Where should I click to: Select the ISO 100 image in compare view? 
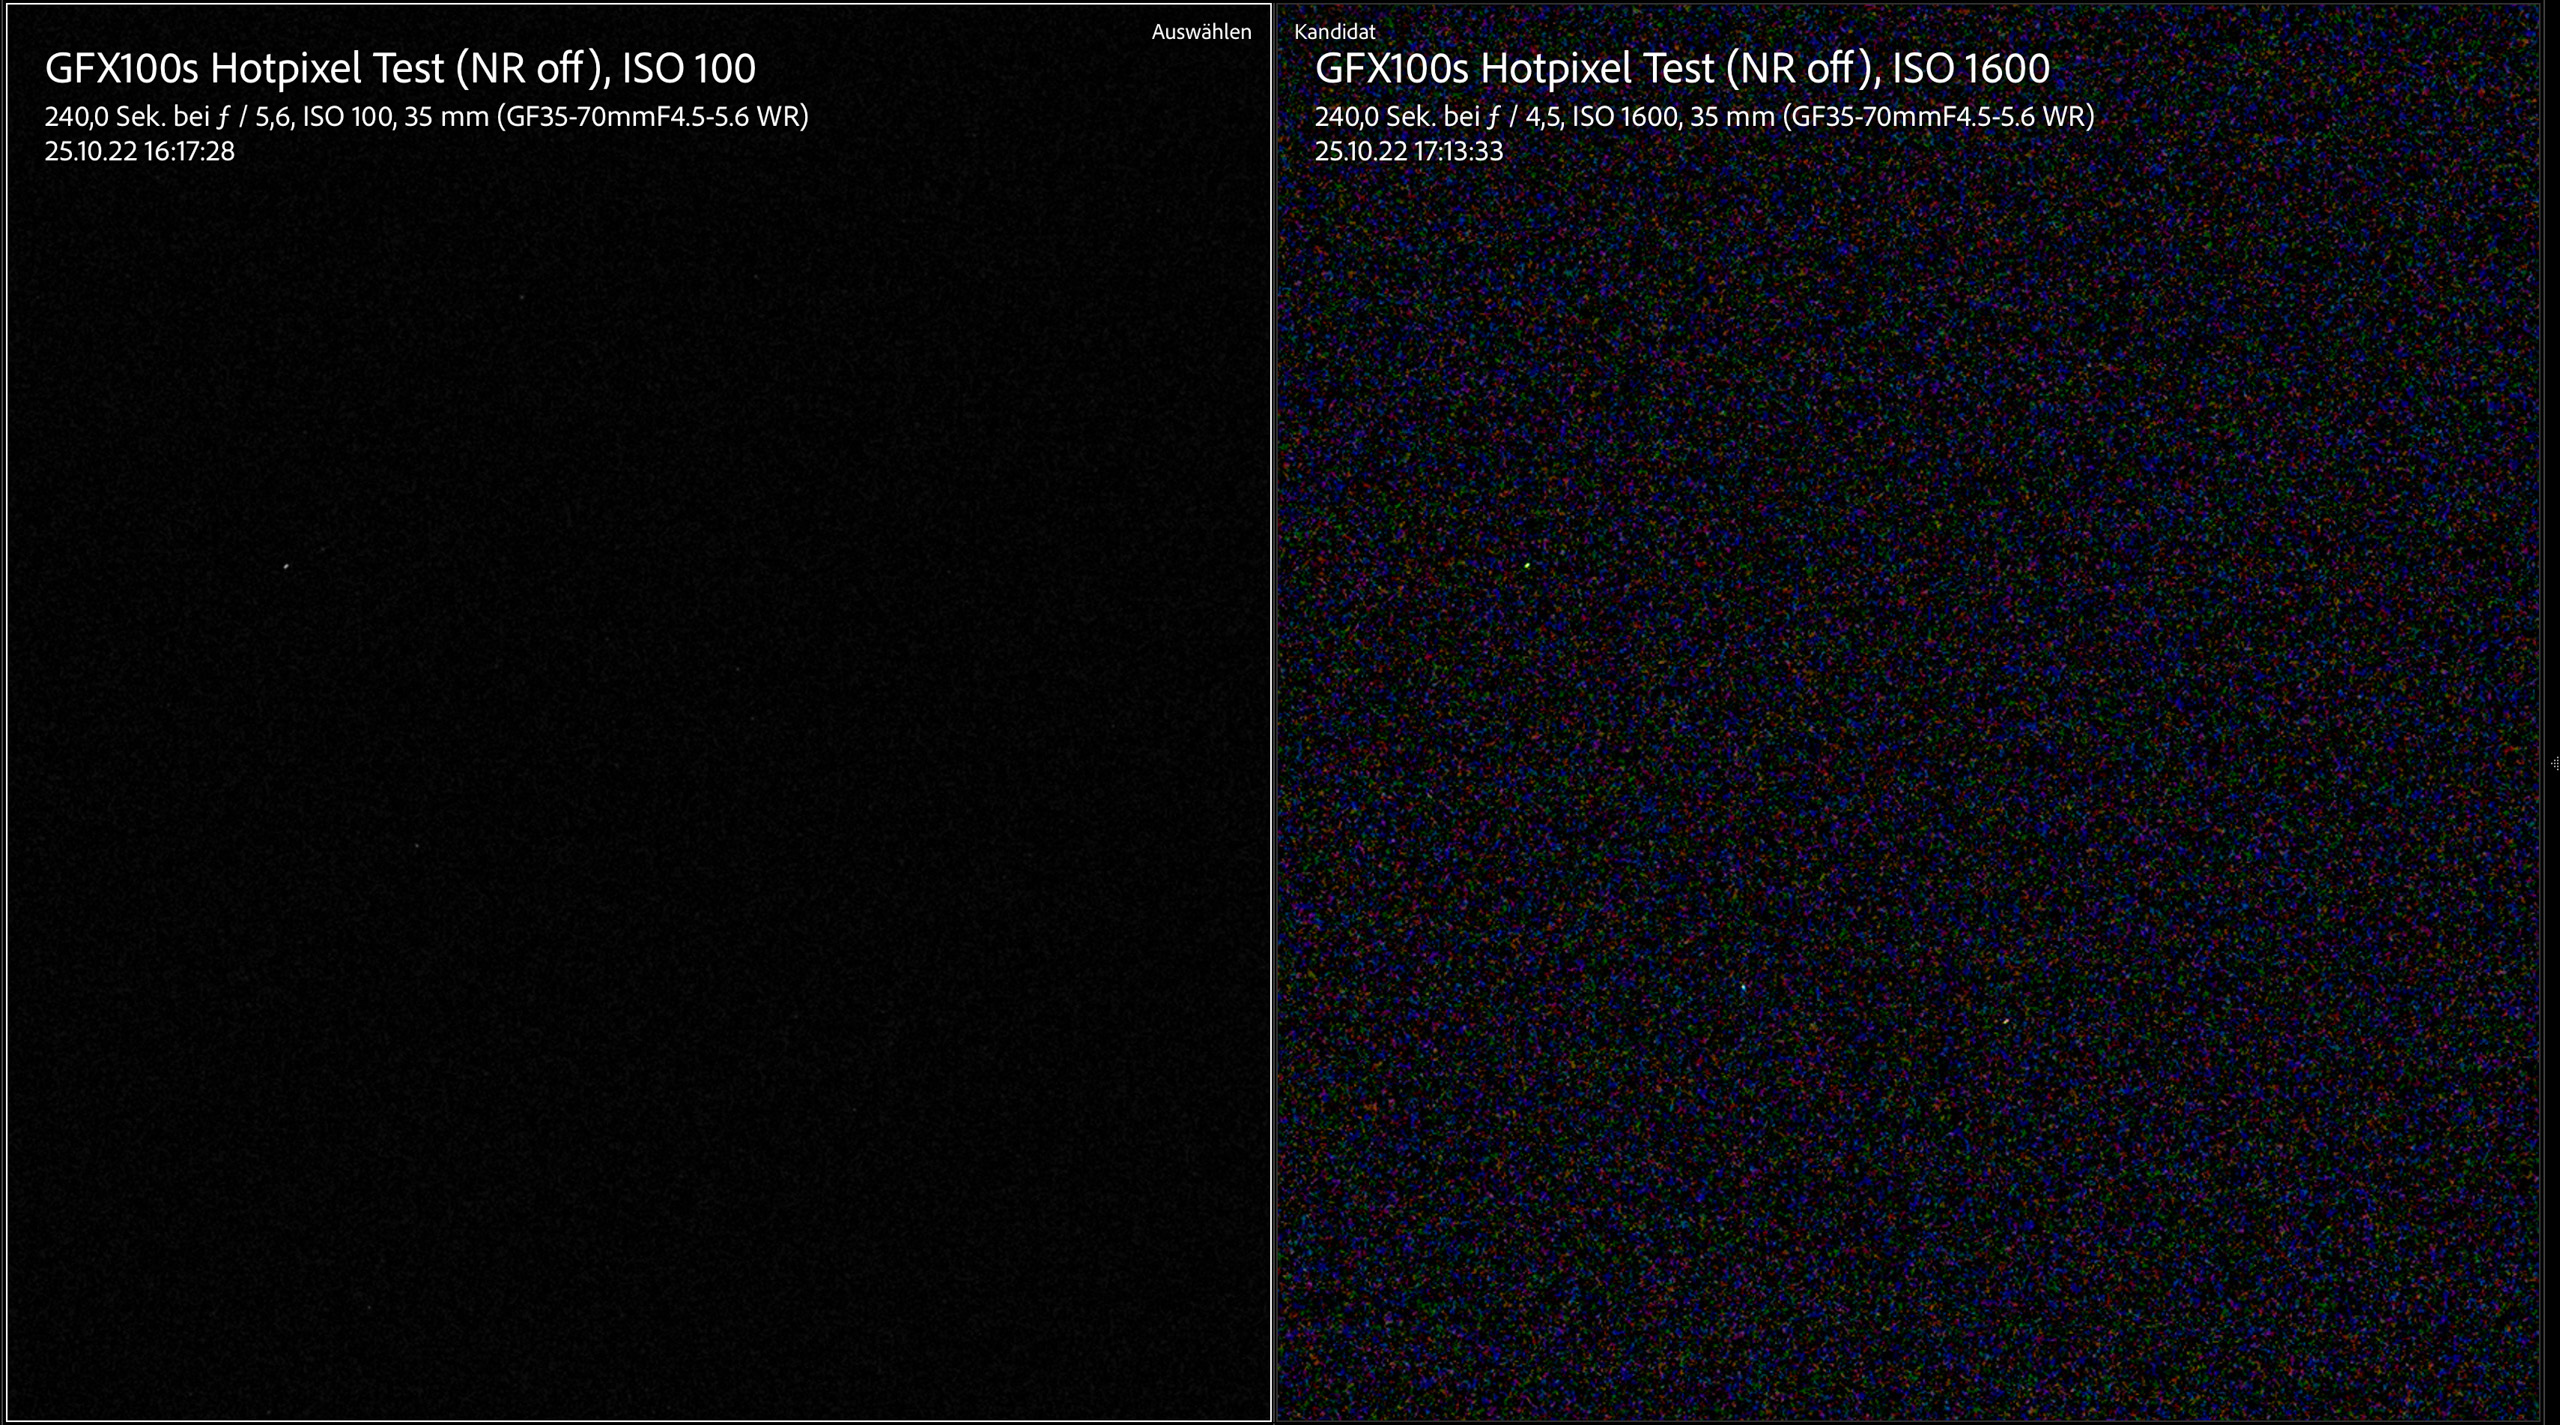point(639,712)
